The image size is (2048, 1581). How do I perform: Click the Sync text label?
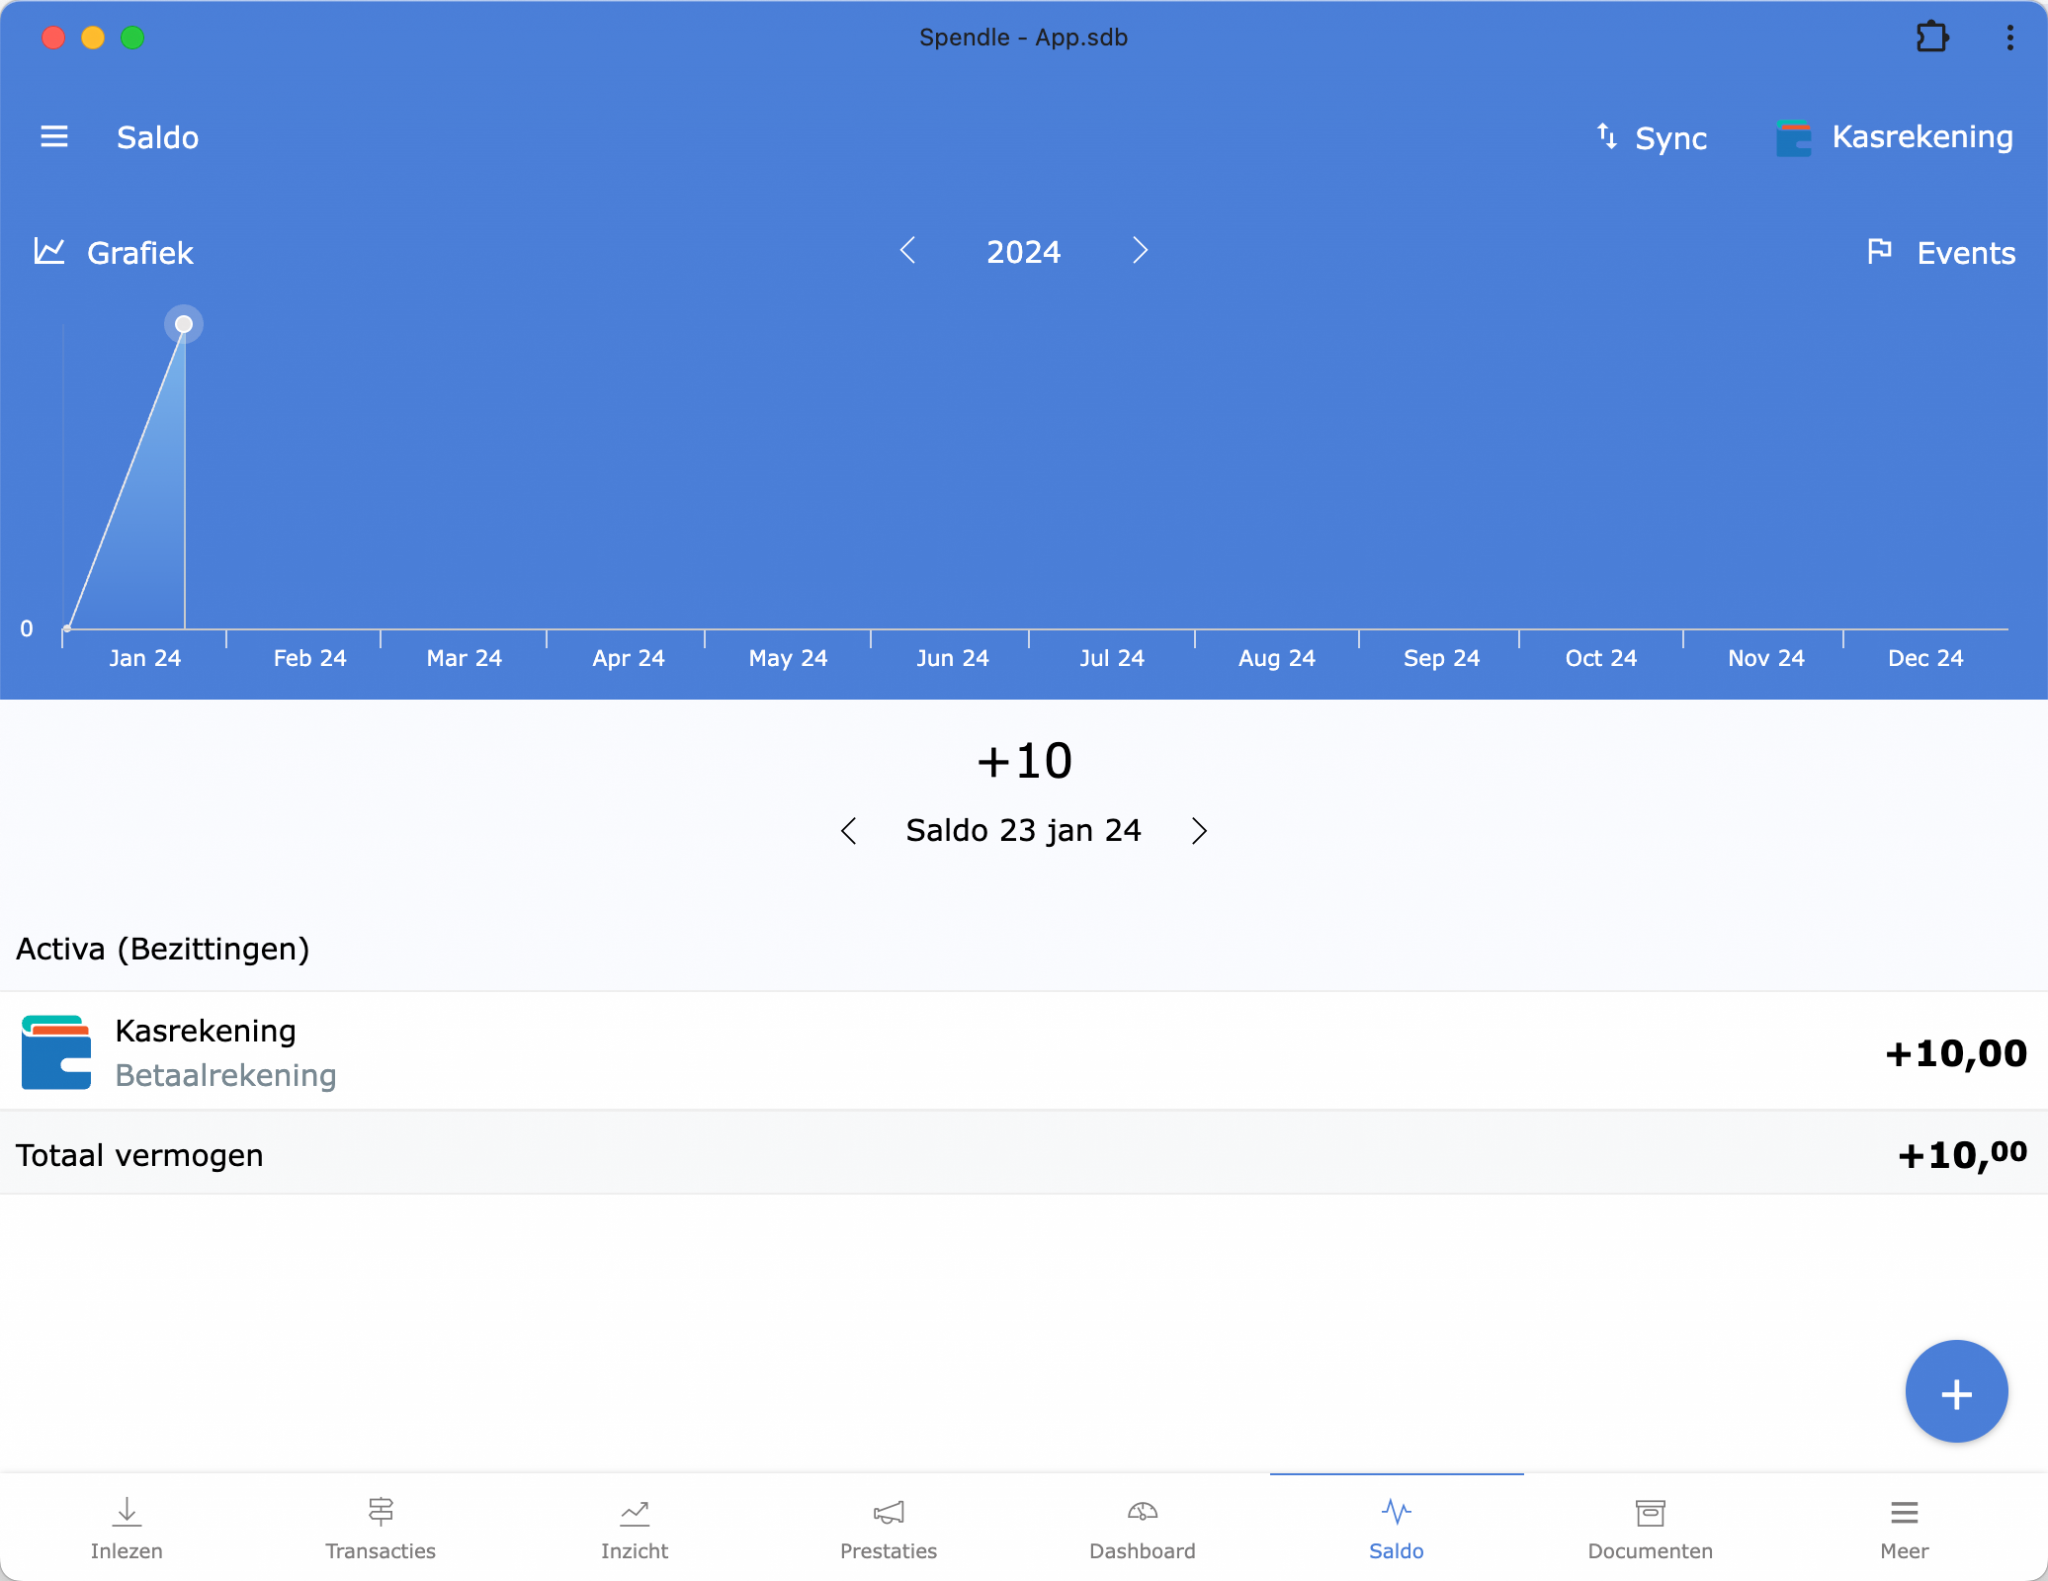click(1670, 138)
